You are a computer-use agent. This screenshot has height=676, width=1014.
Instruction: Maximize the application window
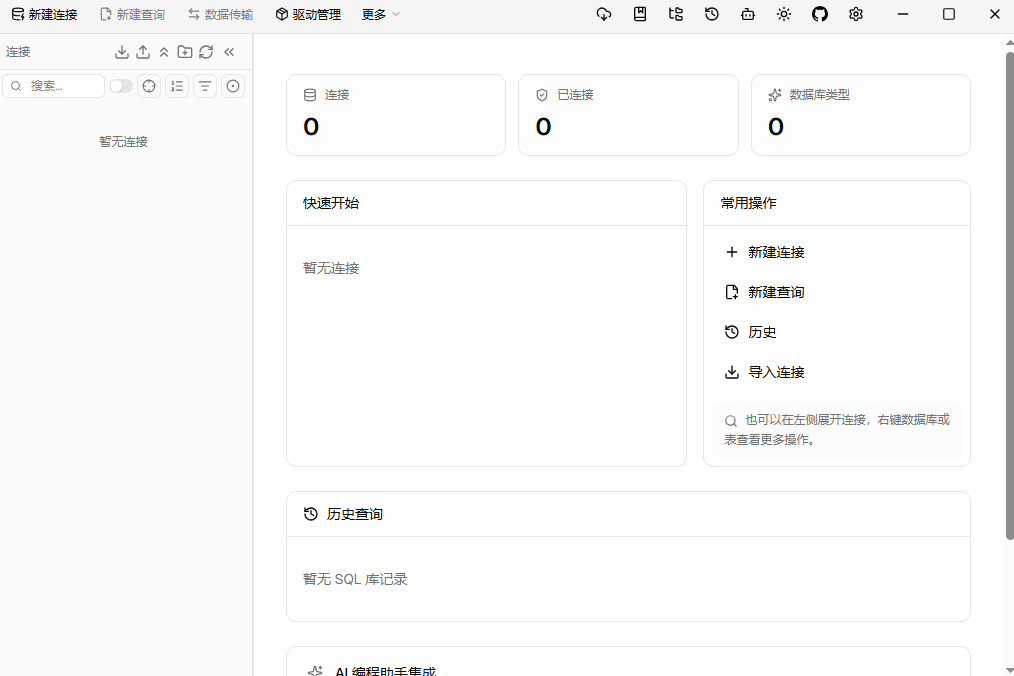click(x=949, y=14)
